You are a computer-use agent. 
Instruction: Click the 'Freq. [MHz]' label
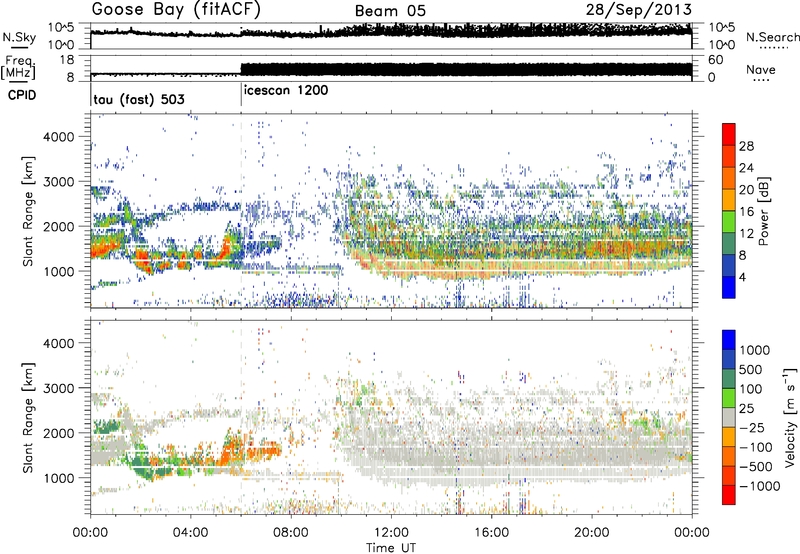(18, 67)
